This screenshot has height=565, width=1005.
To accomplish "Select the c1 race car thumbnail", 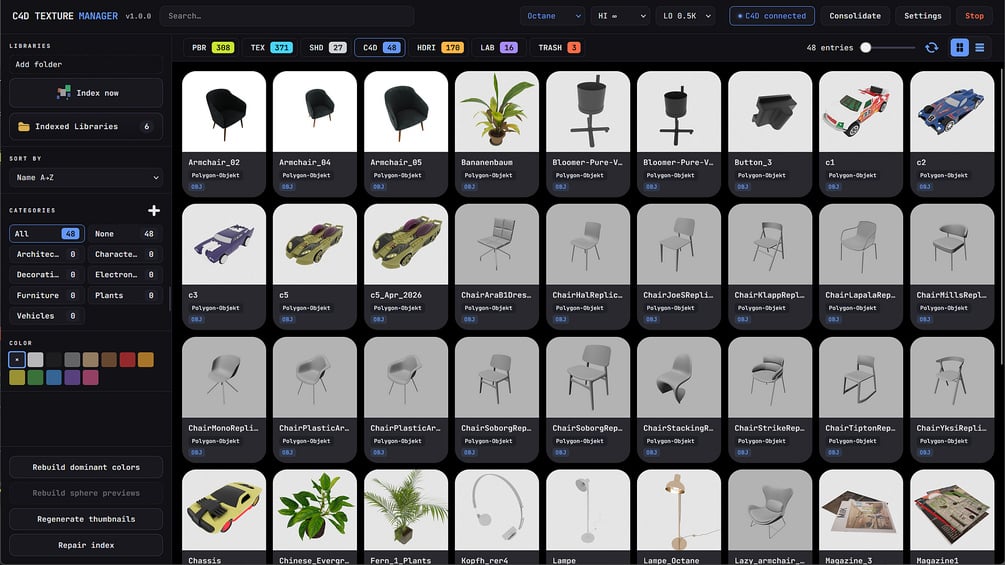I will coord(861,111).
